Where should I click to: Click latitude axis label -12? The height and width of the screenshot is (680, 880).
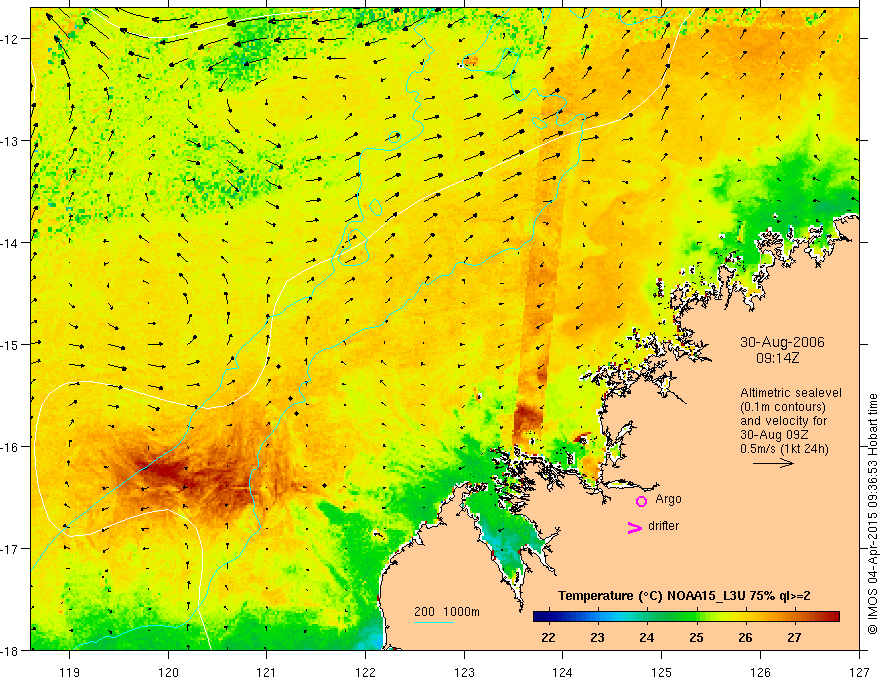[x=10, y=39]
